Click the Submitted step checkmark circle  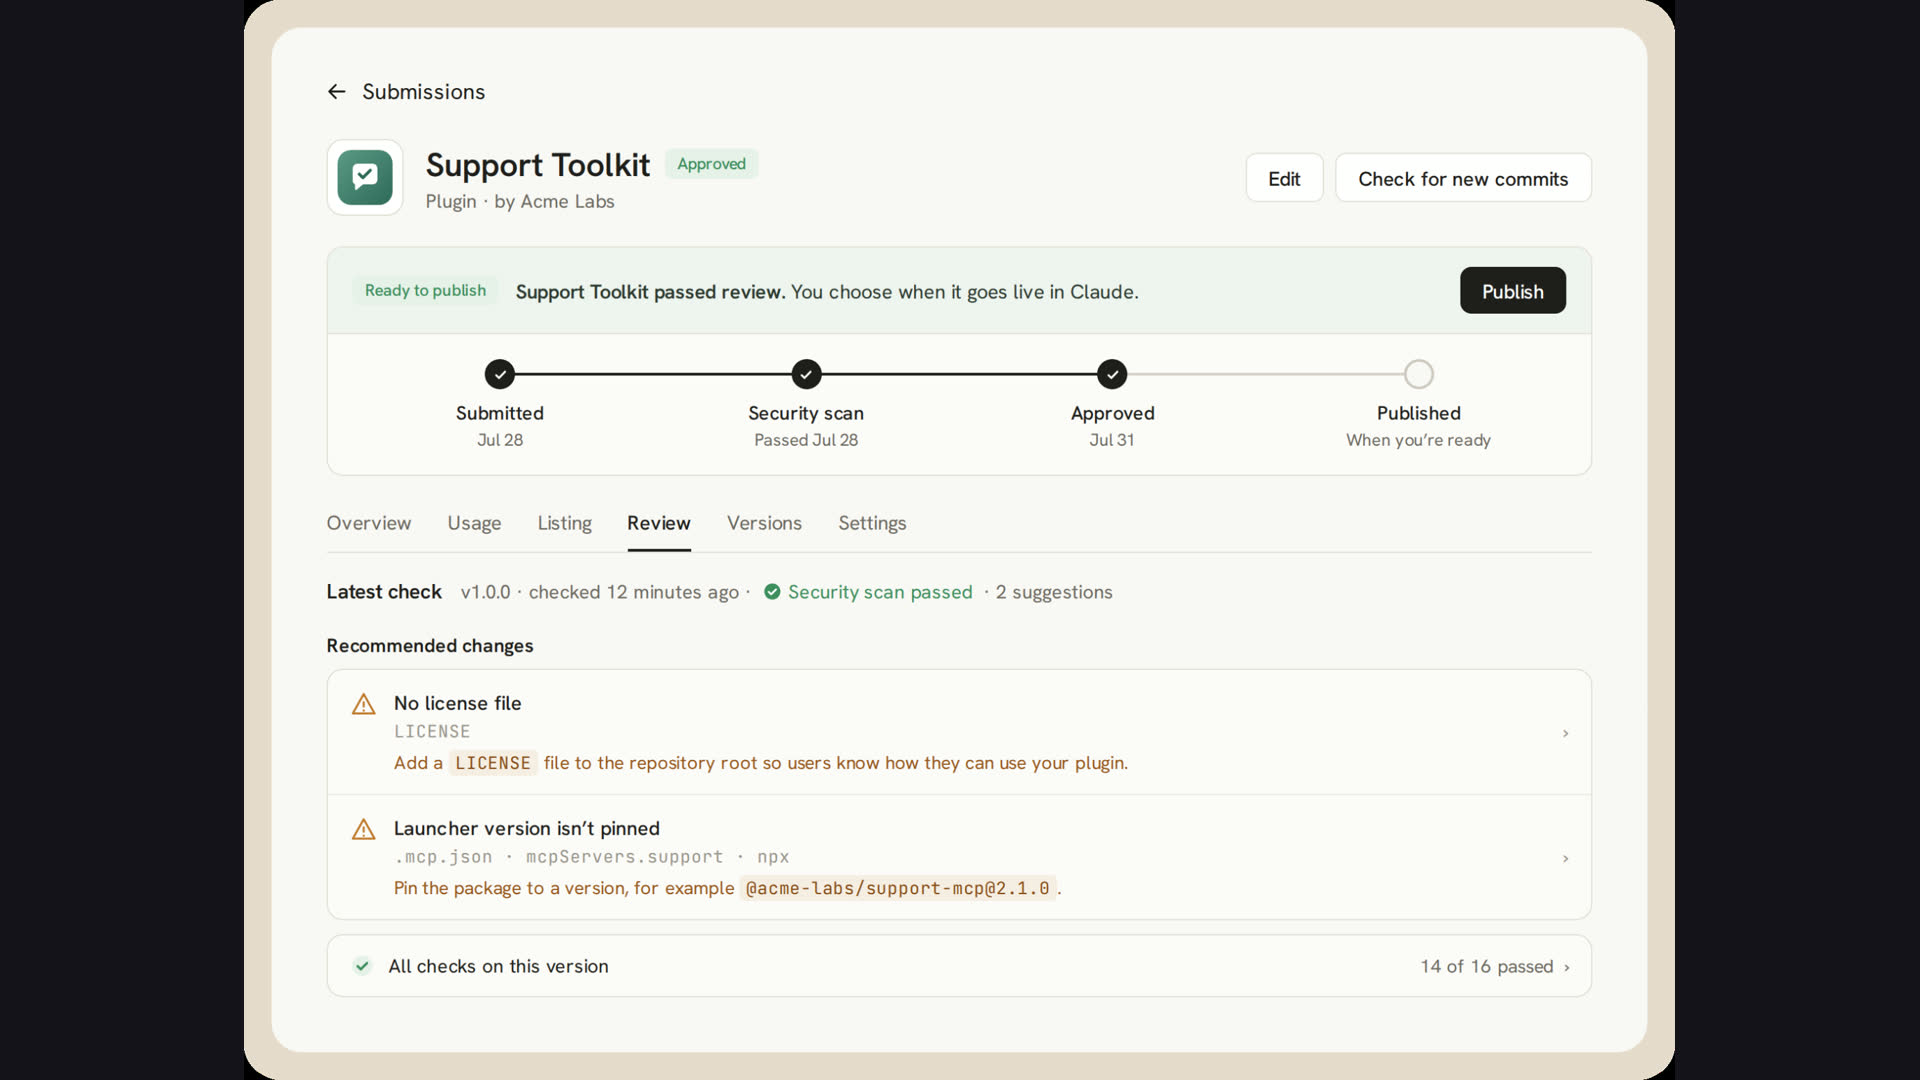pyautogui.click(x=500, y=374)
